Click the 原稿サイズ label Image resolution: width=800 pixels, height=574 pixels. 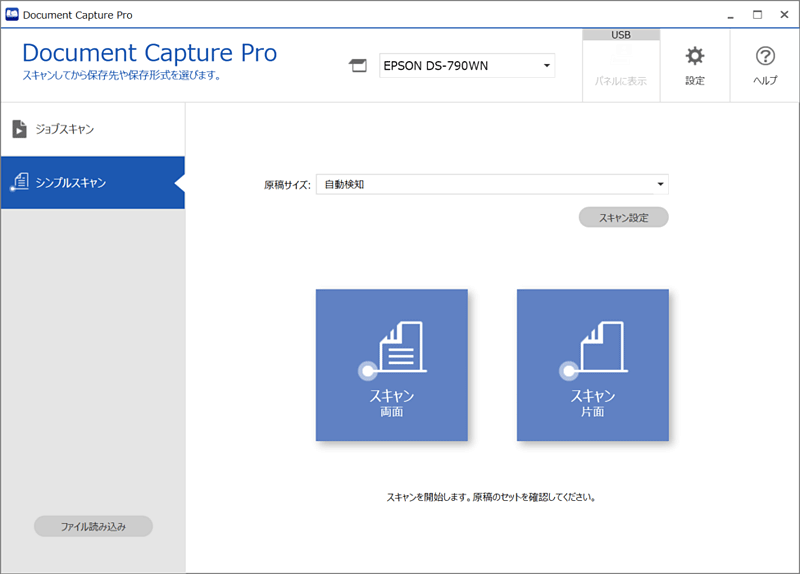click(287, 185)
